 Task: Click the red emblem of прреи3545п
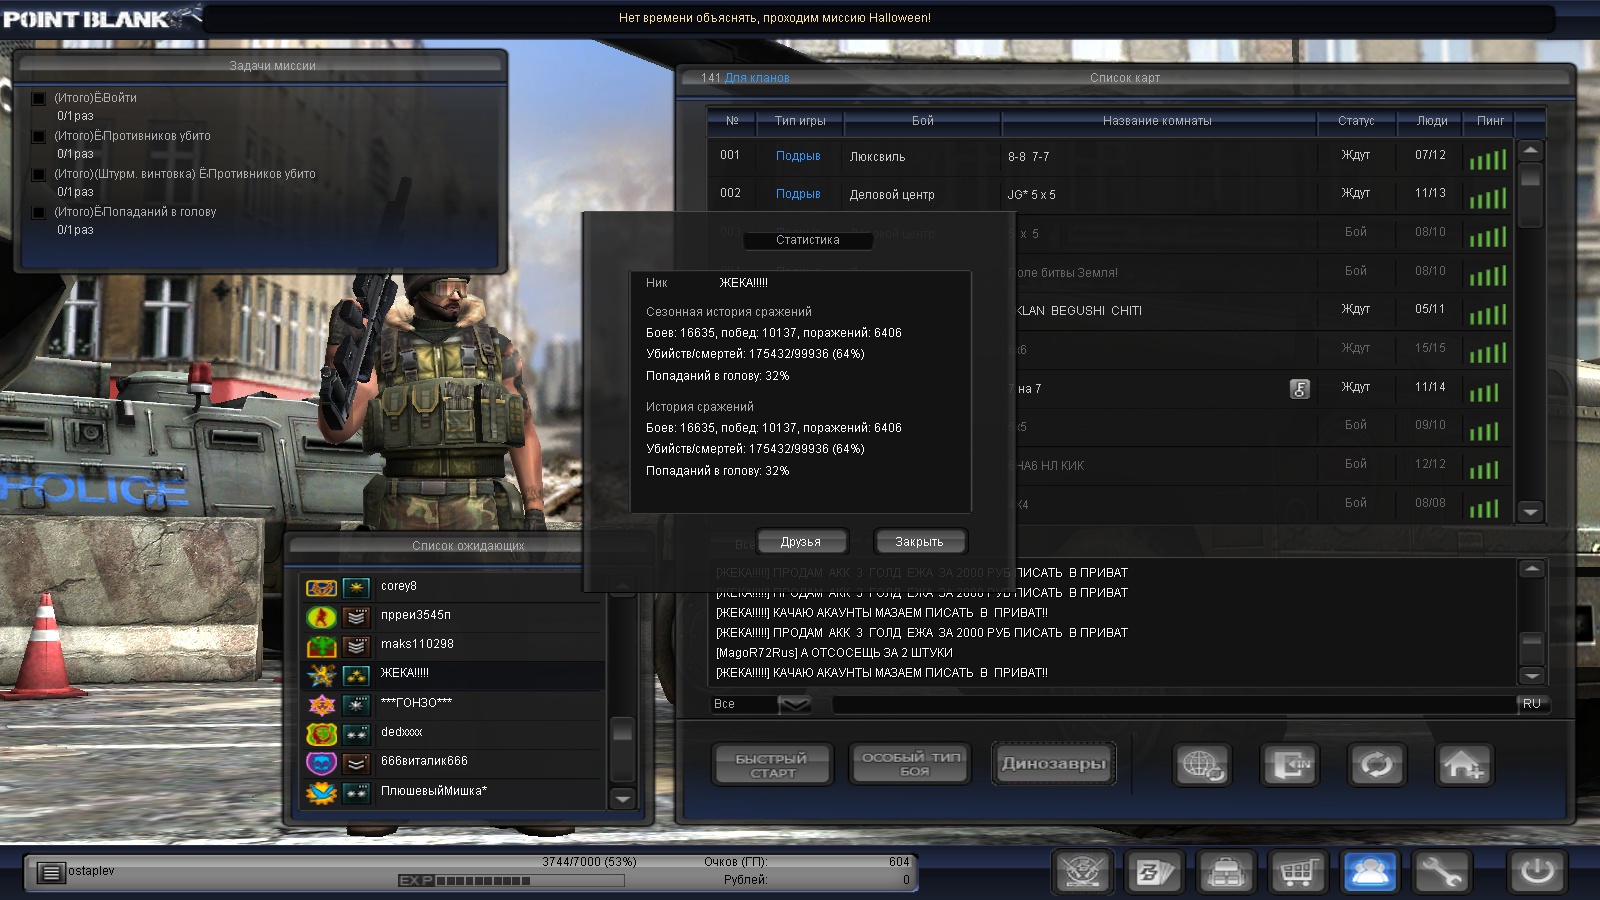(321, 617)
